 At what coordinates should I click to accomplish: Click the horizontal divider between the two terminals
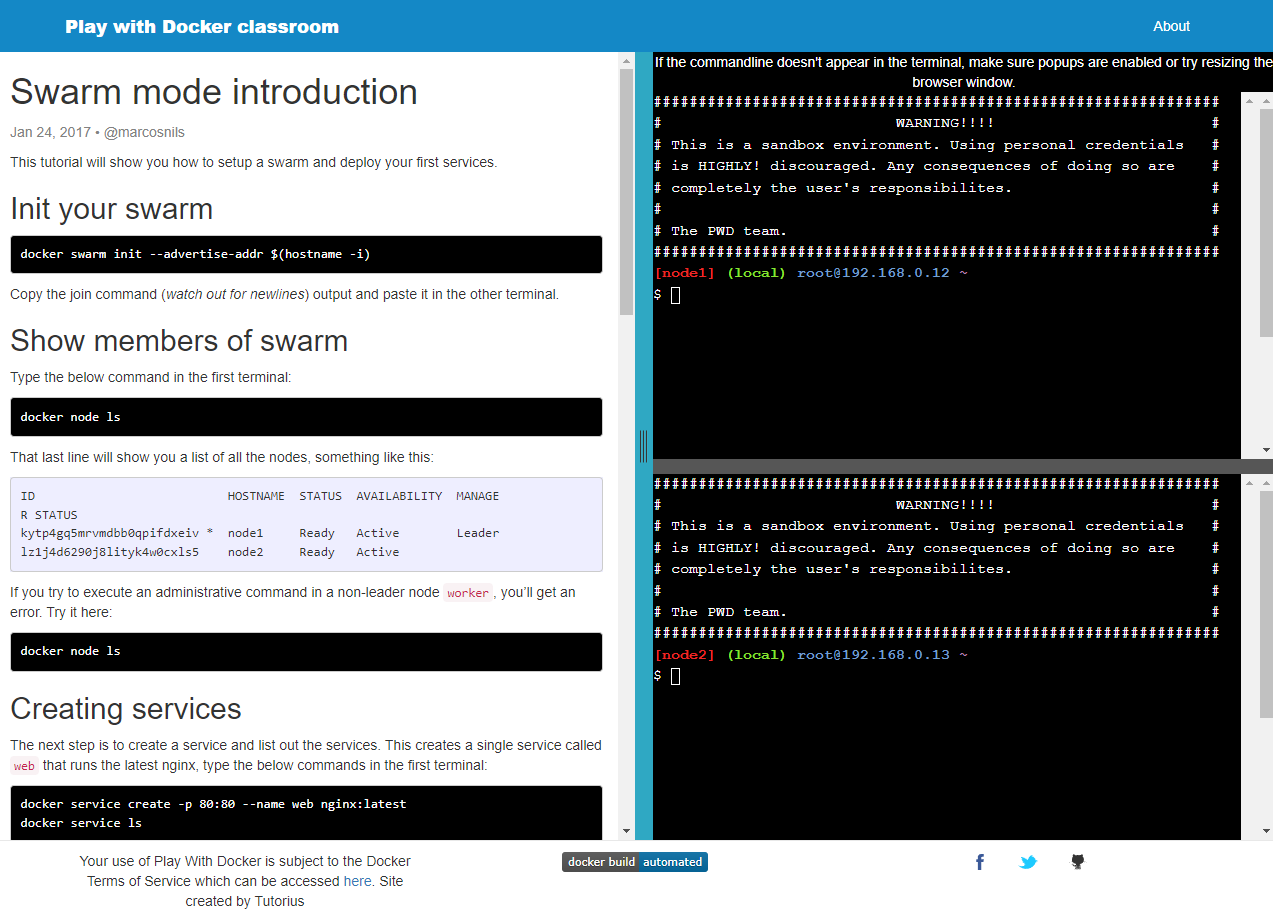tap(962, 466)
